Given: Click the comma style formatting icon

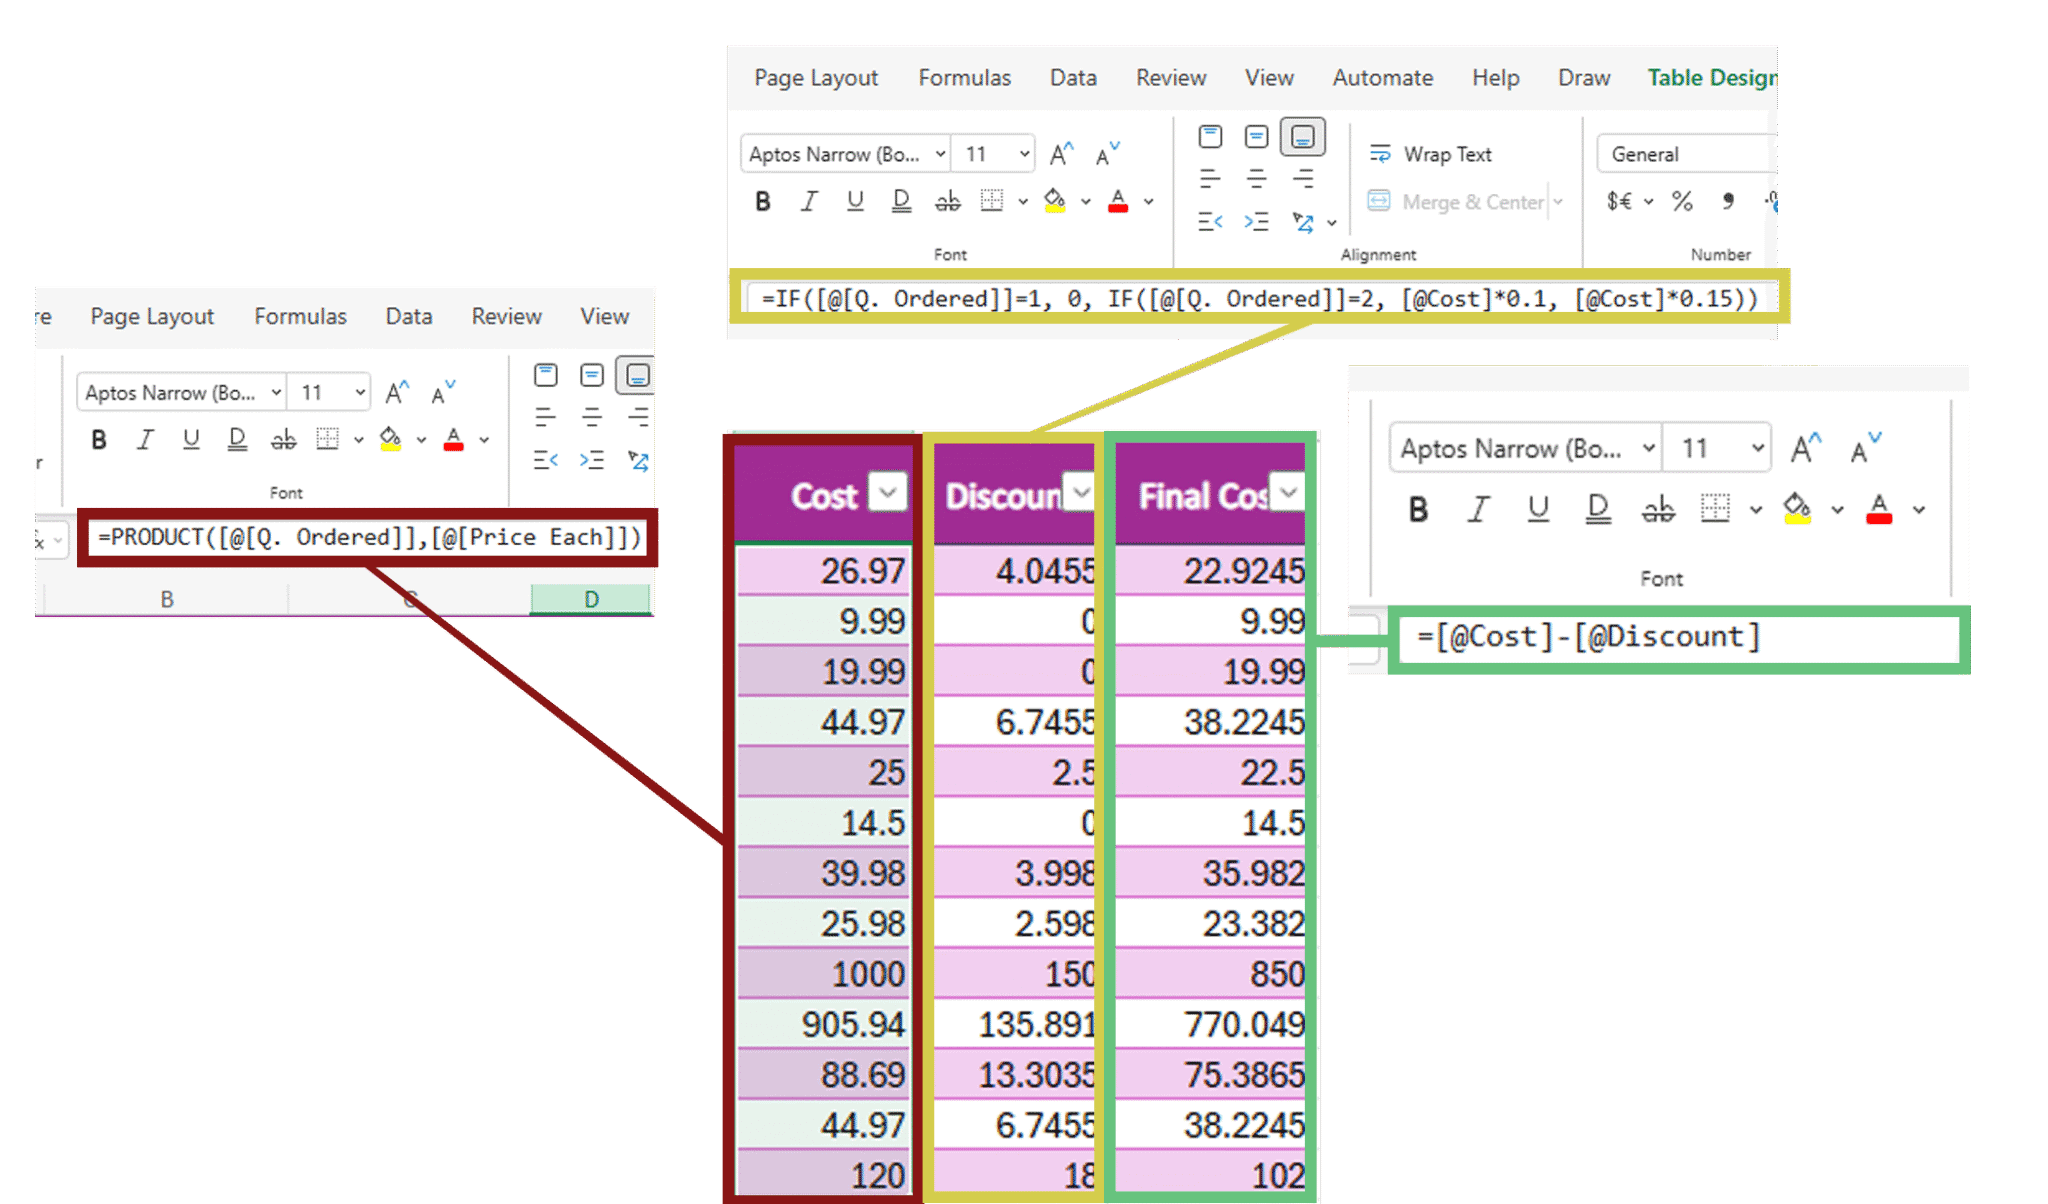Looking at the screenshot, I should (1727, 201).
